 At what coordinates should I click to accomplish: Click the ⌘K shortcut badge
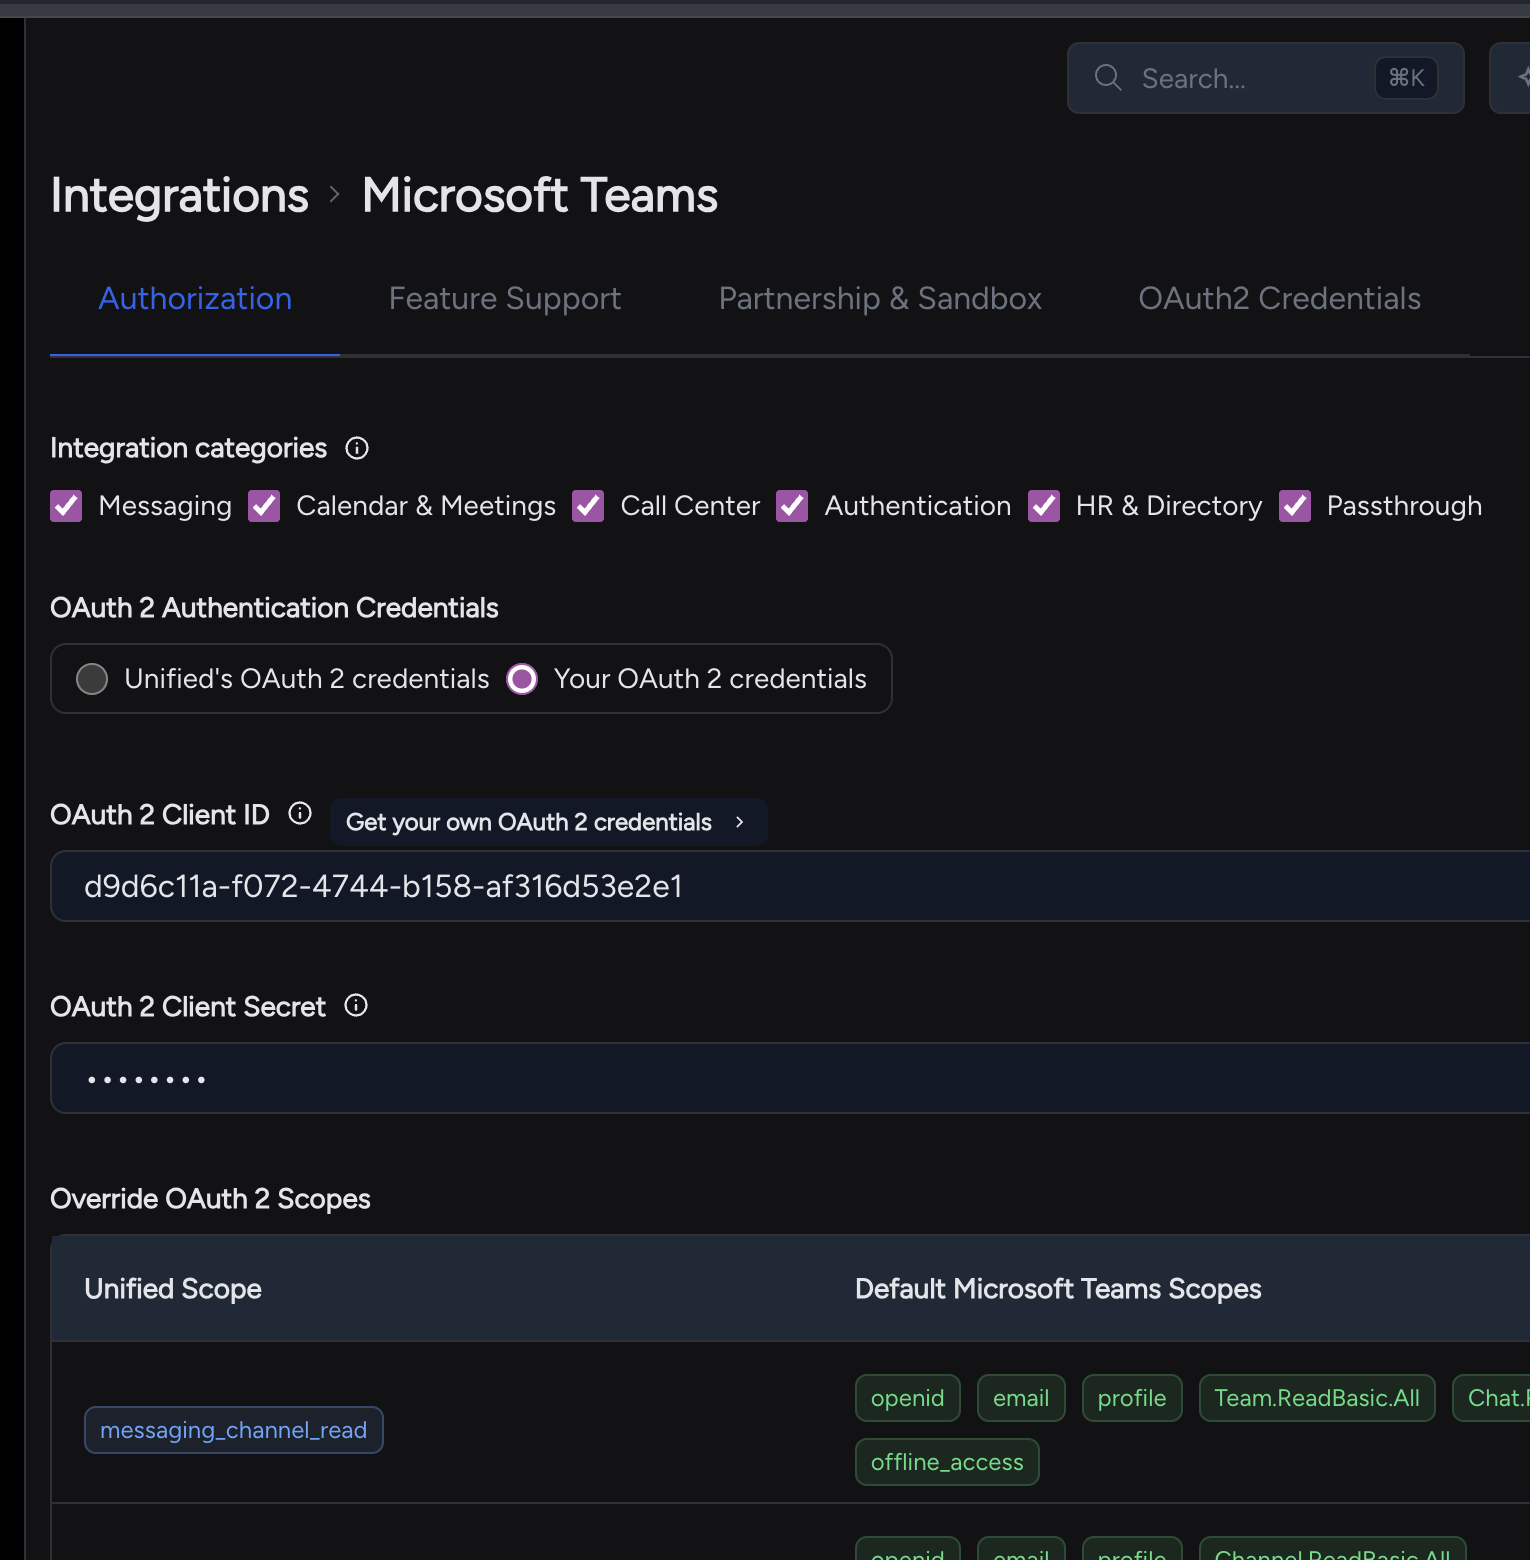(x=1406, y=78)
